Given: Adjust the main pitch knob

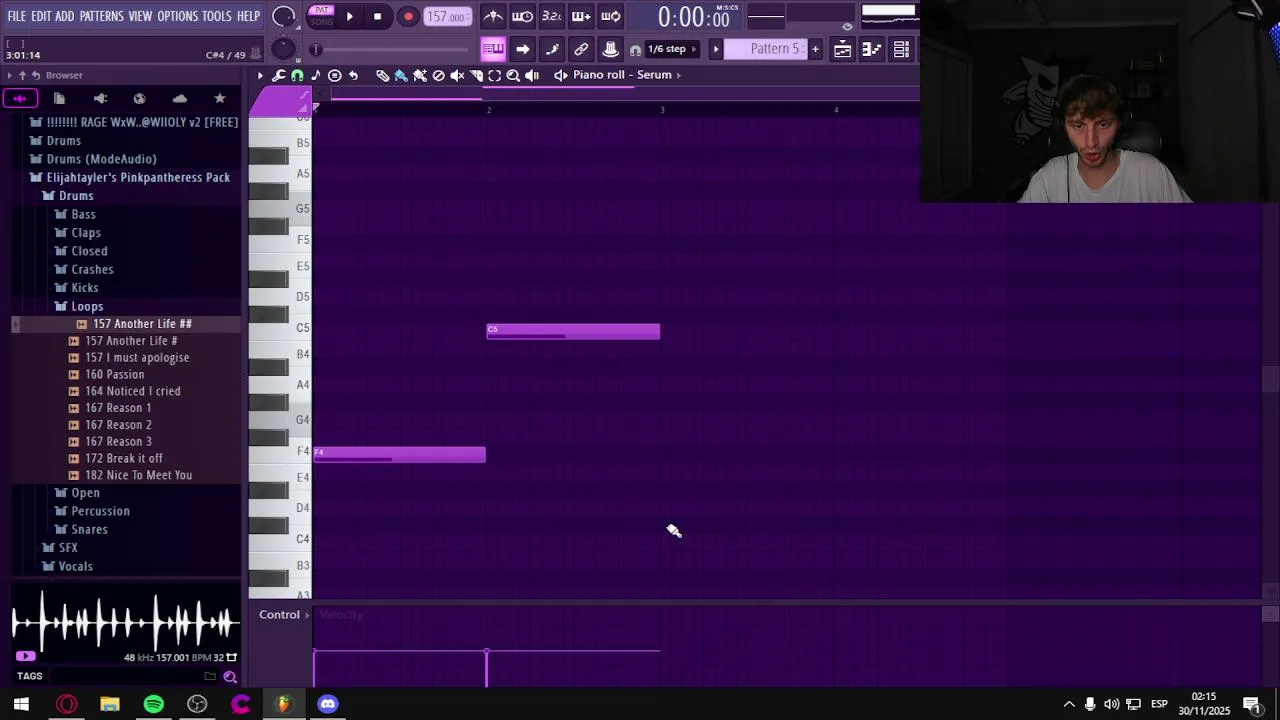Looking at the screenshot, I should 284,49.
